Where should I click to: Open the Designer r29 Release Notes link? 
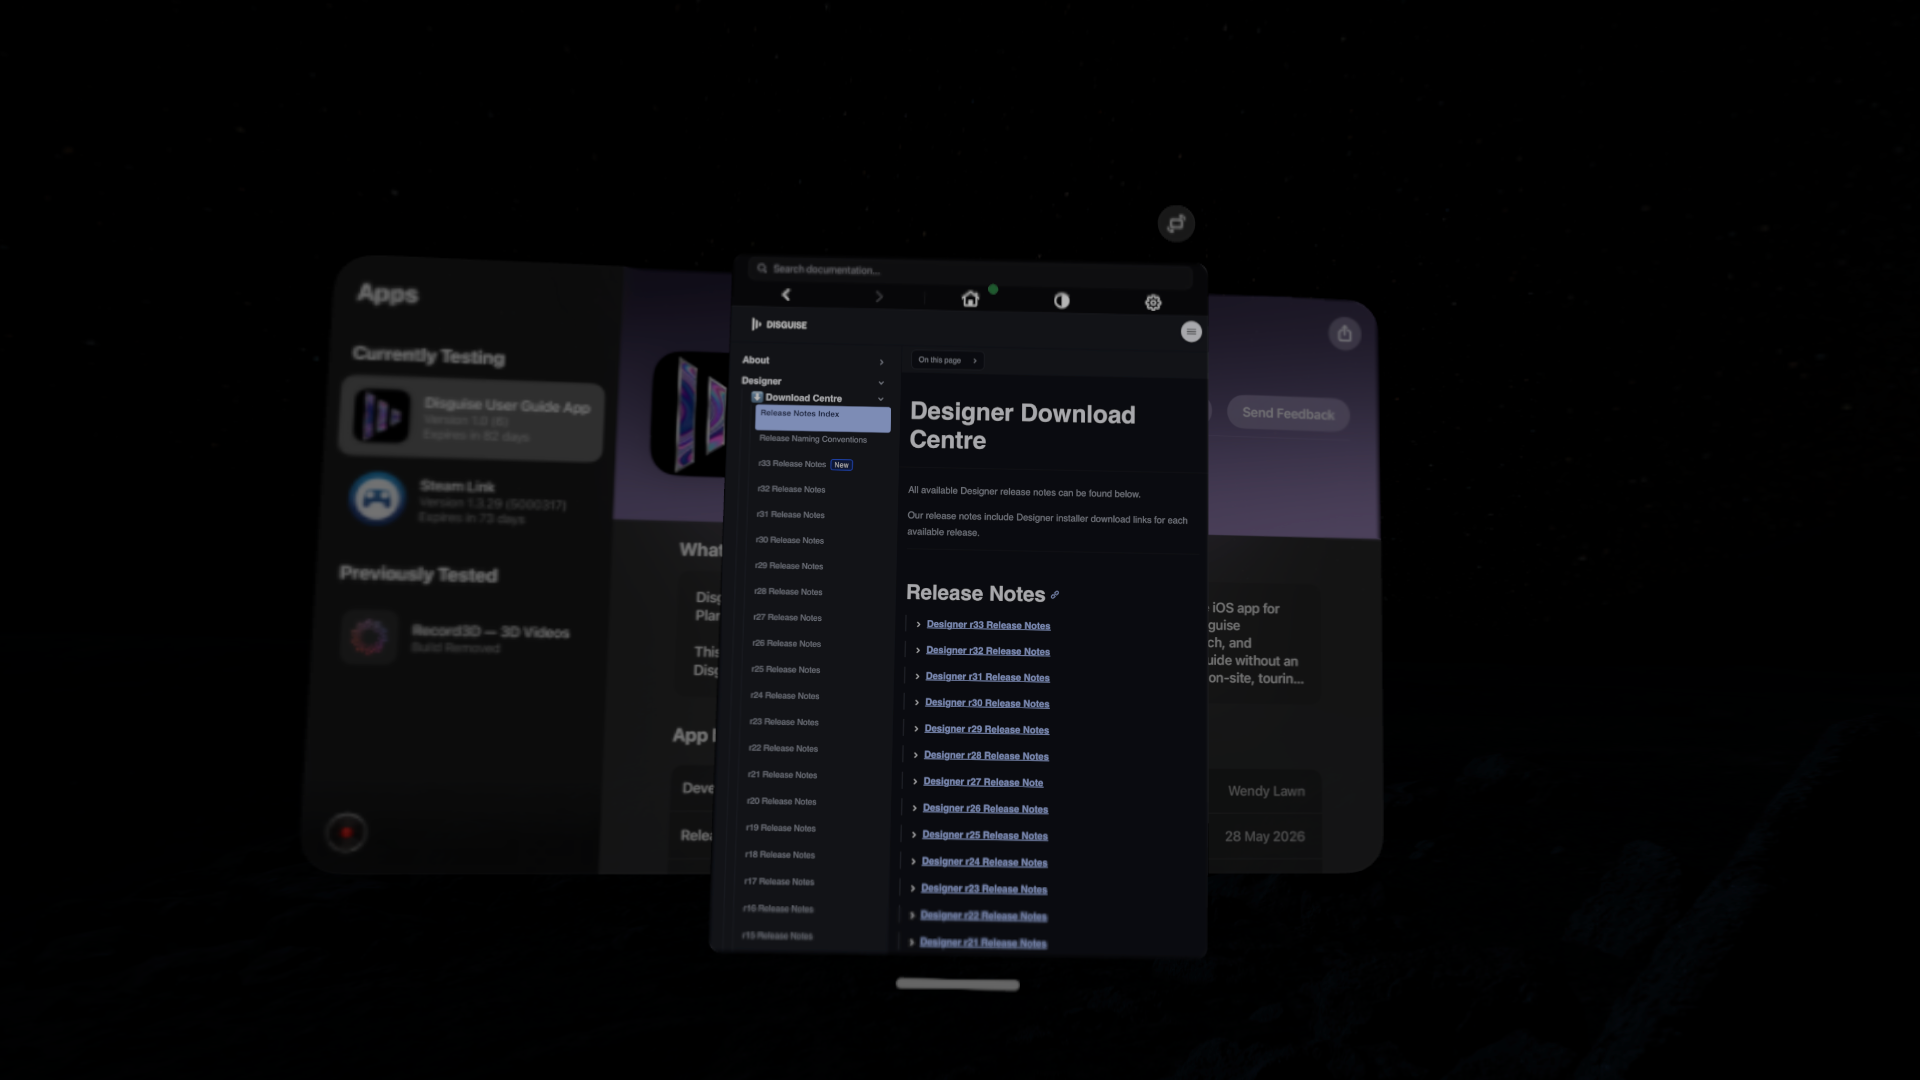coord(986,729)
